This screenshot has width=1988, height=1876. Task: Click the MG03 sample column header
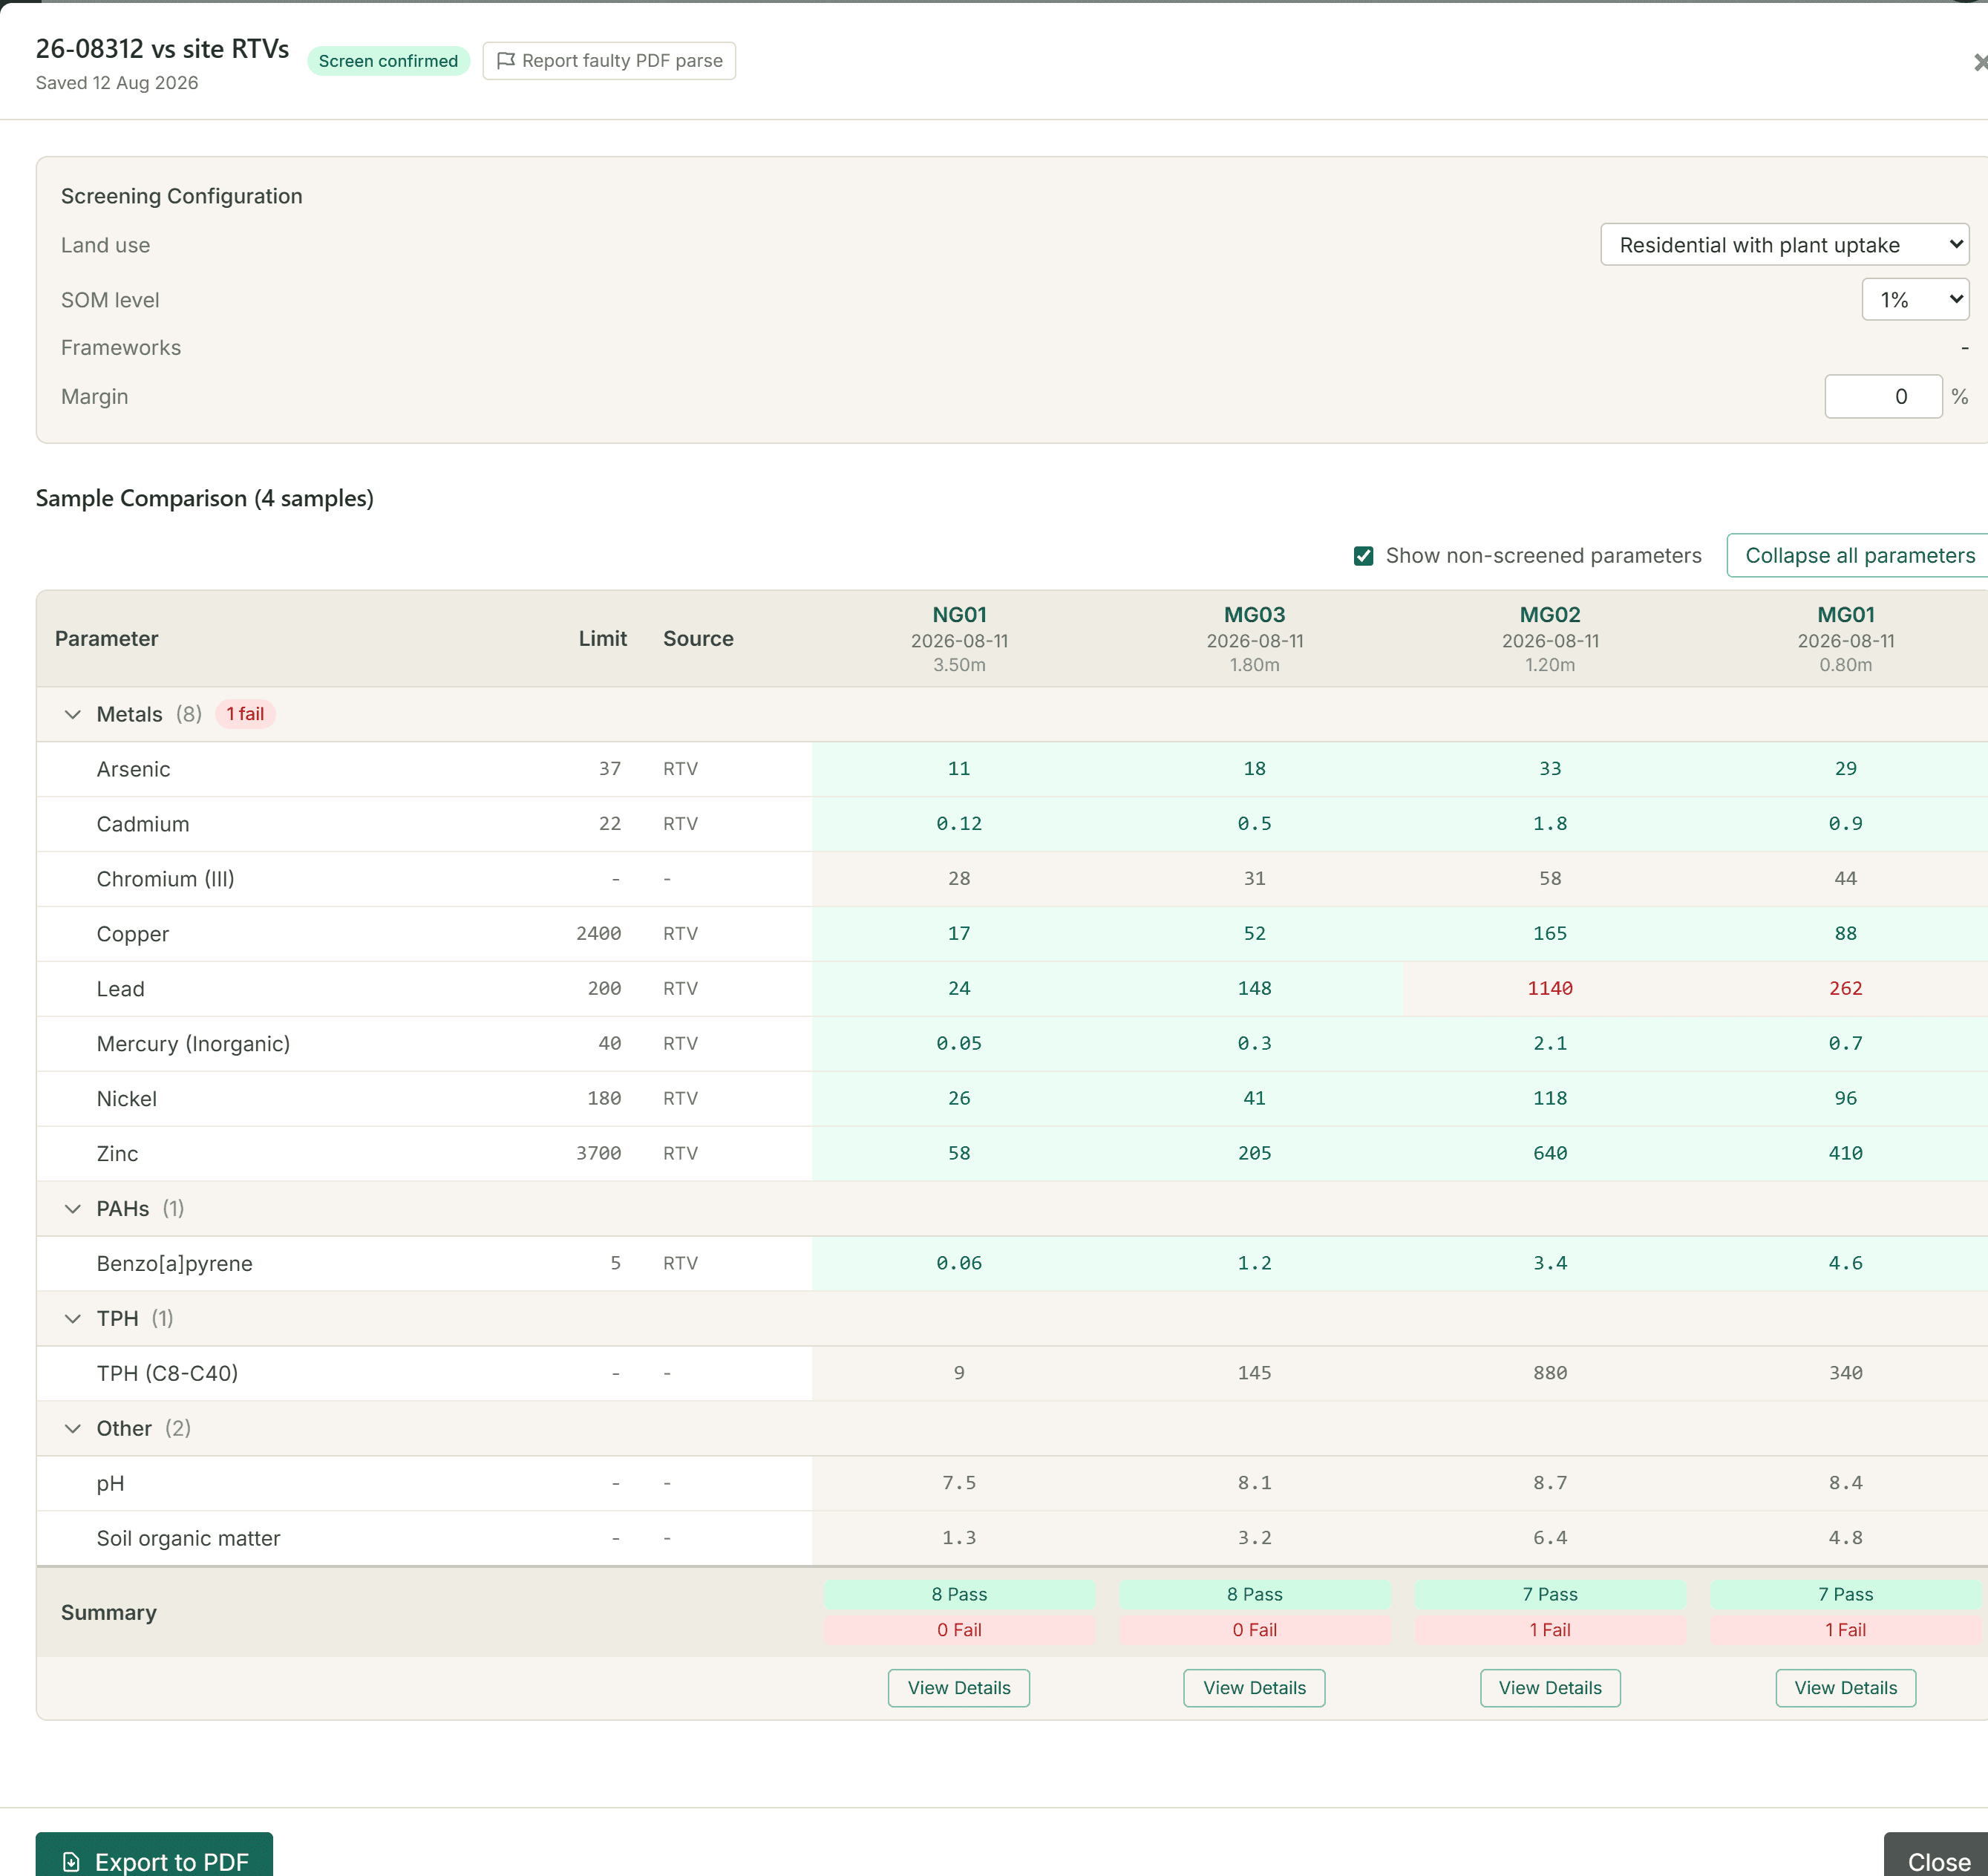1254,639
